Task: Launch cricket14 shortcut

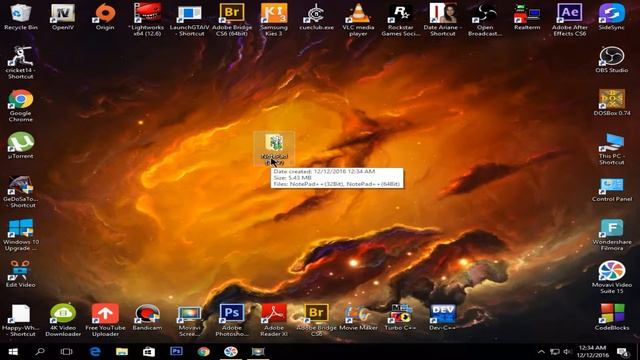Action: 20,62
